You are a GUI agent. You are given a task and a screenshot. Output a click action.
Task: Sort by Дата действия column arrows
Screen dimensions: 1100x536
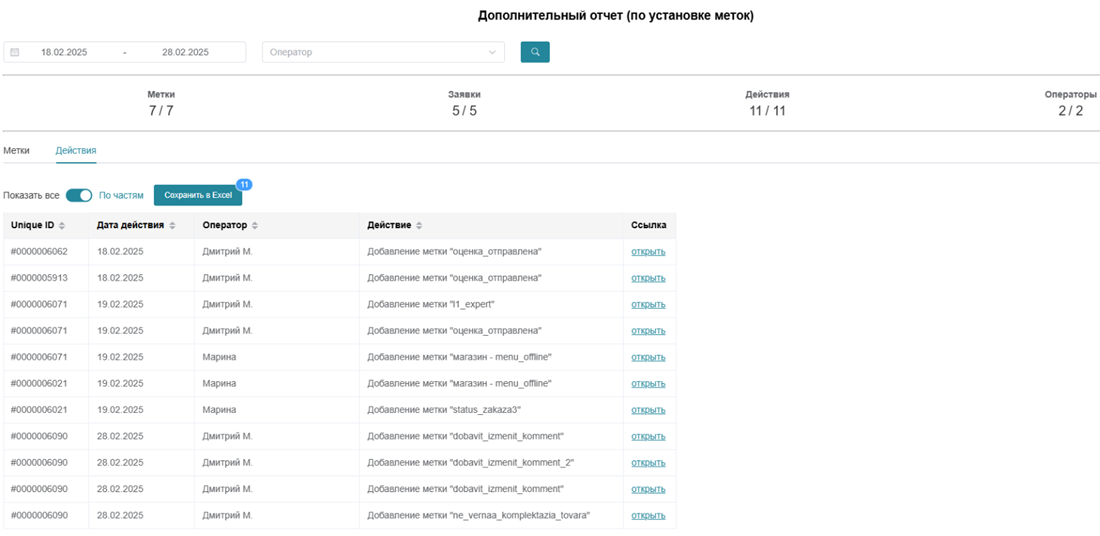[x=171, y=226]
